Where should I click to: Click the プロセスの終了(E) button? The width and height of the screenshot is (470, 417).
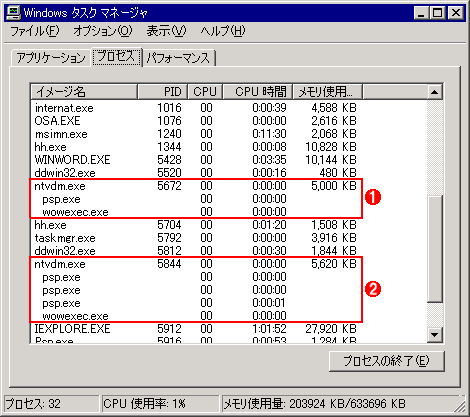pyautogui.click(x=387, y=361)
